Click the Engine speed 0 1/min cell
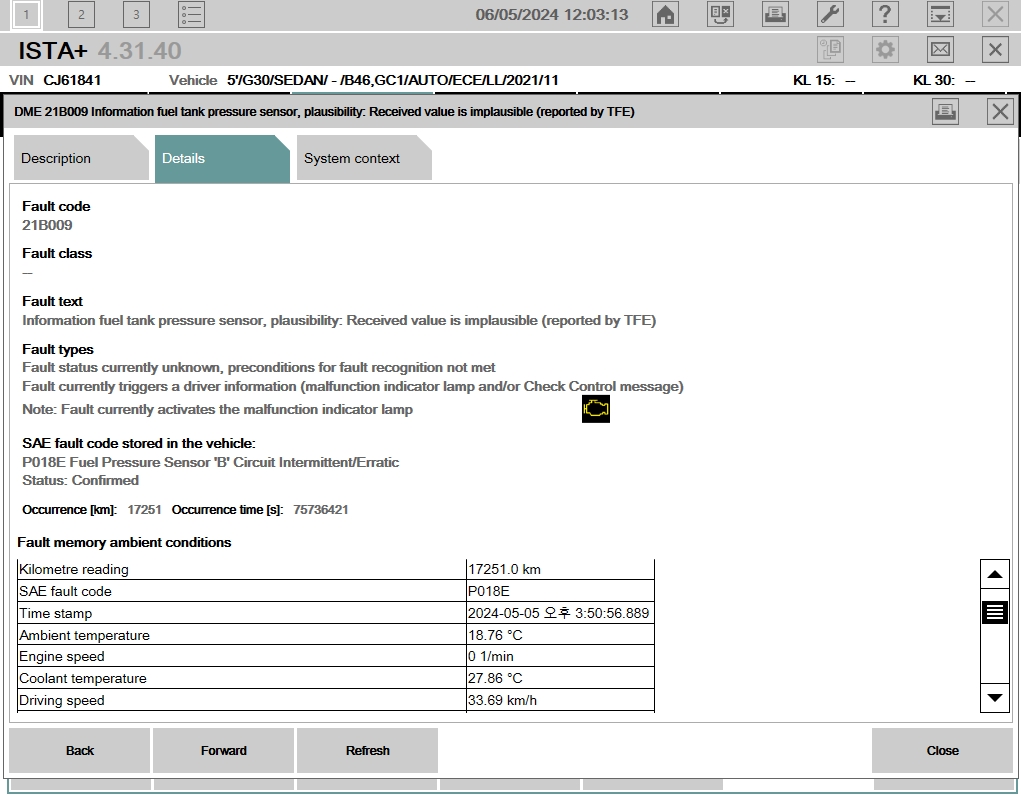 pos(560,656)
